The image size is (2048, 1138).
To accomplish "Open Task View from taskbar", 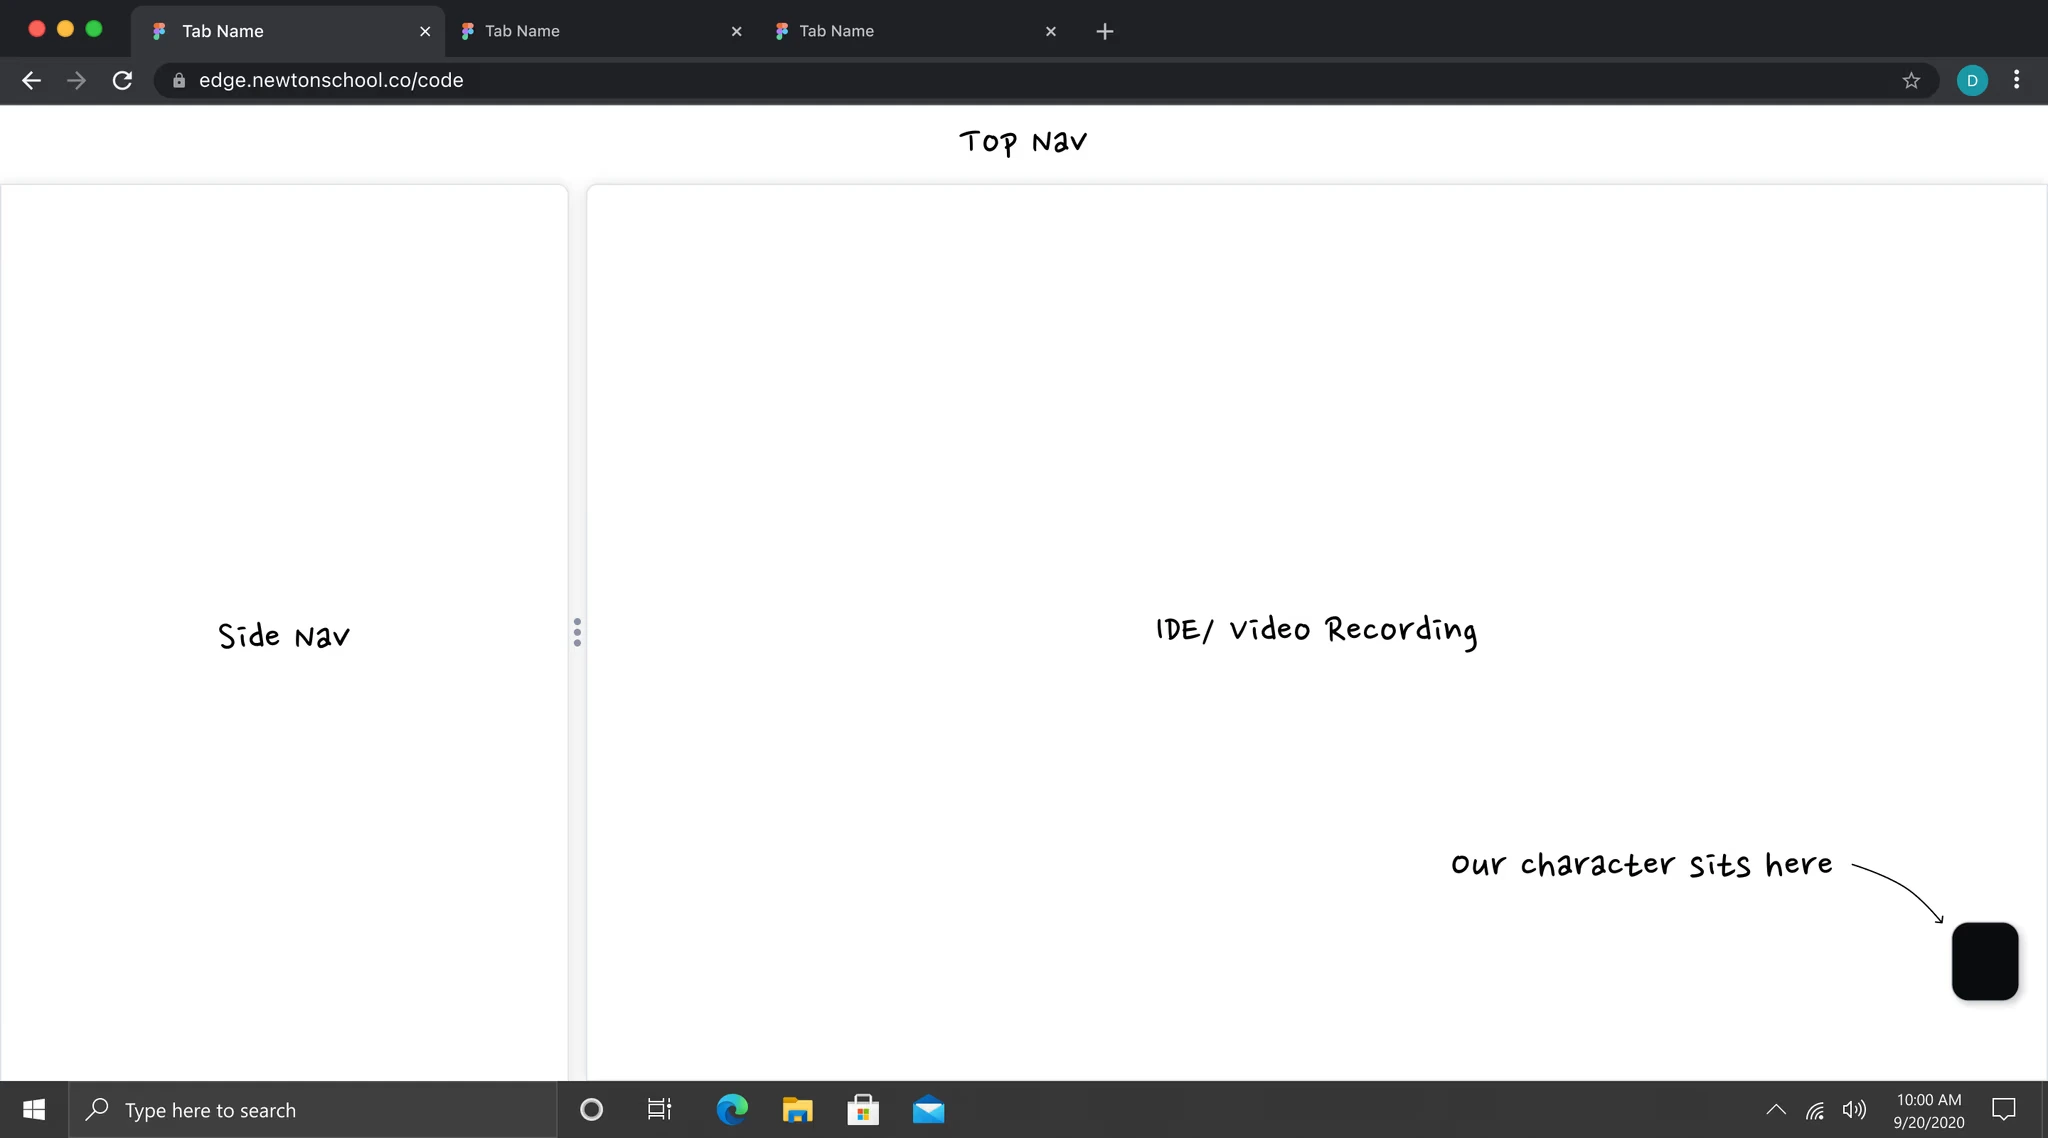I will click(659, 1110).
